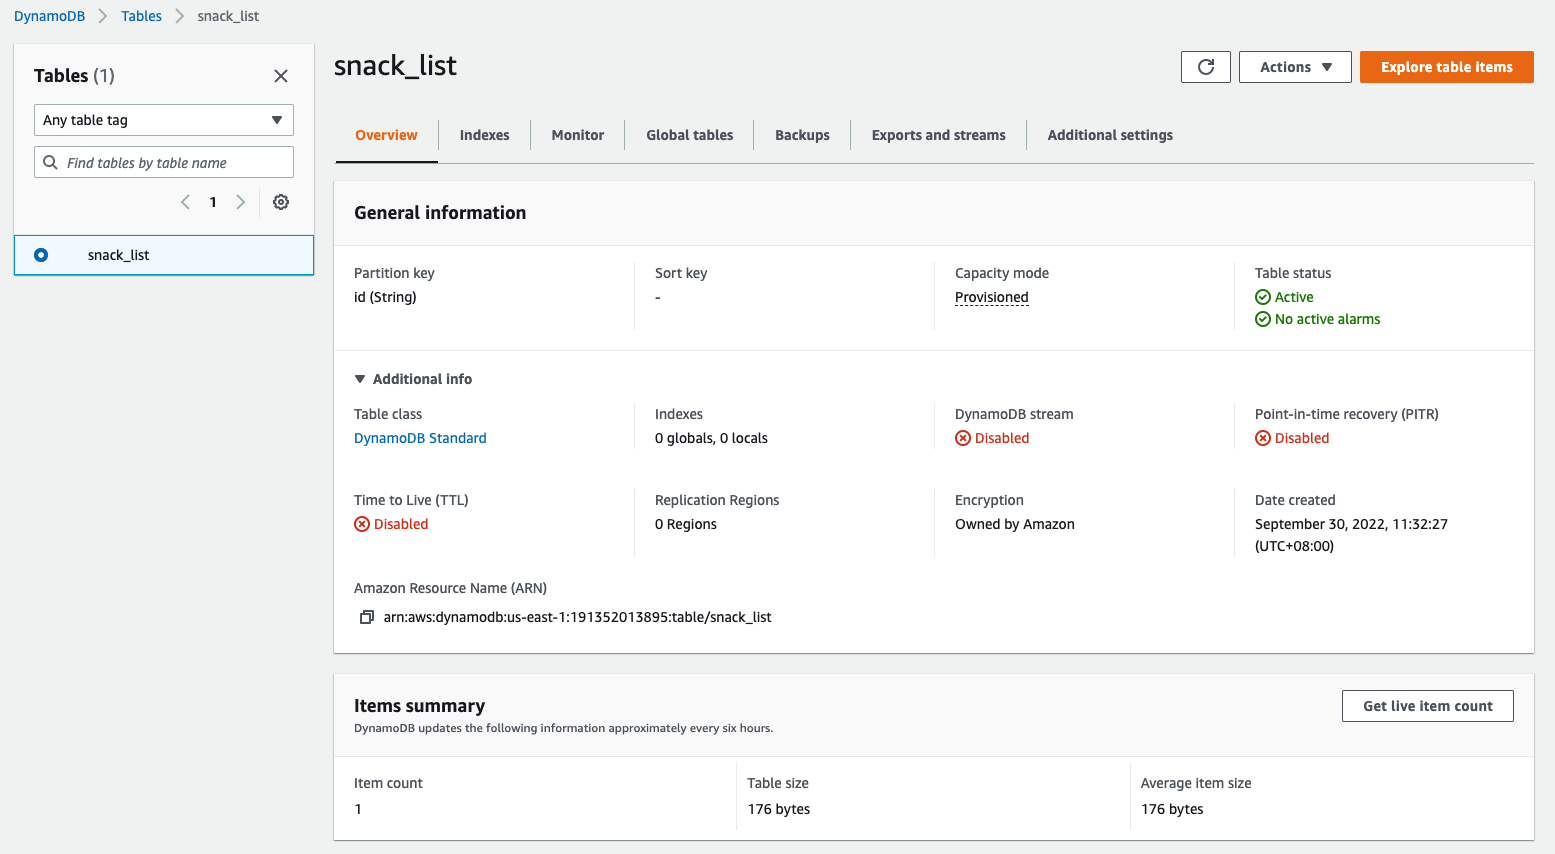Click Get live item count button
Image resolution: width=1555 pixels, height=854 pixels.
pos(1427,706)
